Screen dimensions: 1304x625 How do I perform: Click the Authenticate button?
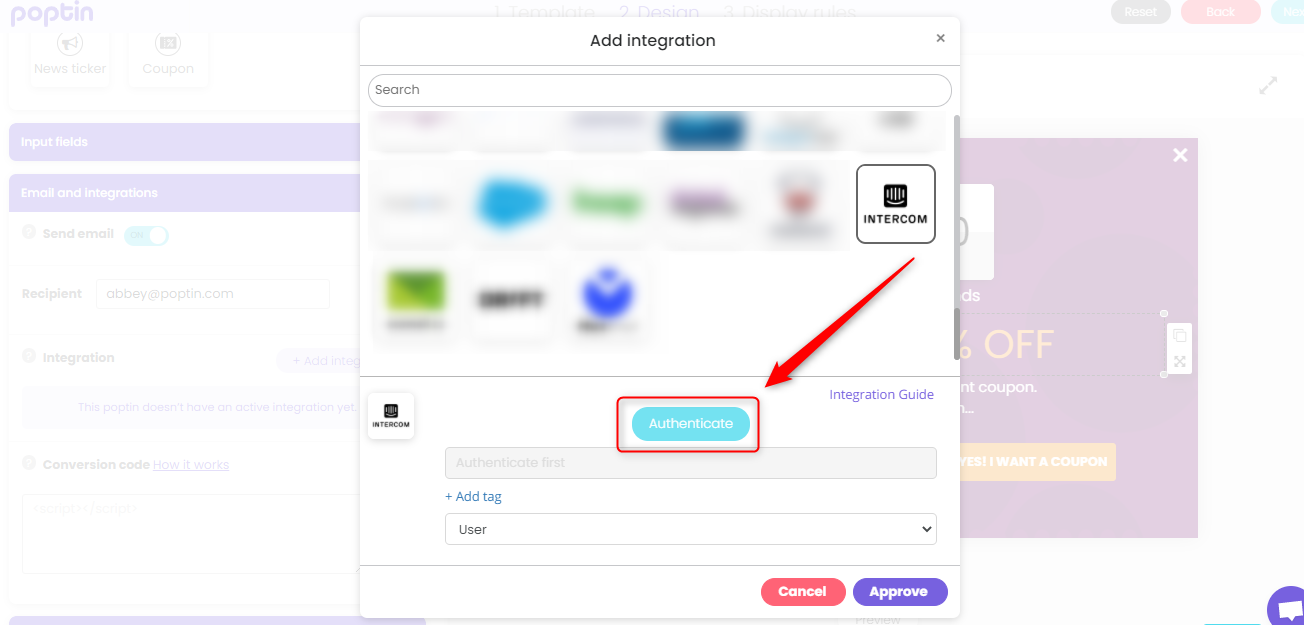coord(690,424)
